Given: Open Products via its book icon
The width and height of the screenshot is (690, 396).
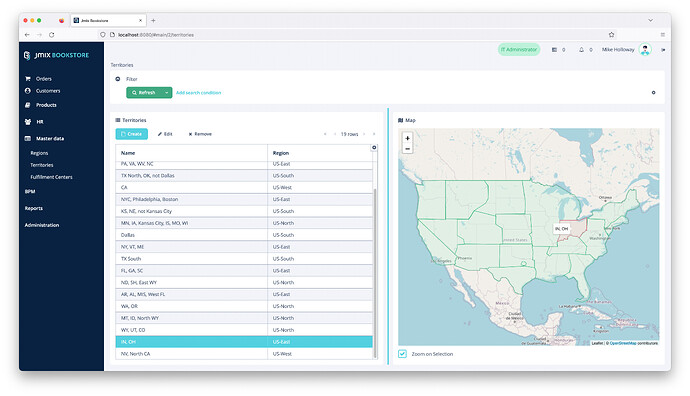Looking at the screenshot, I should [x=28, y=105].
